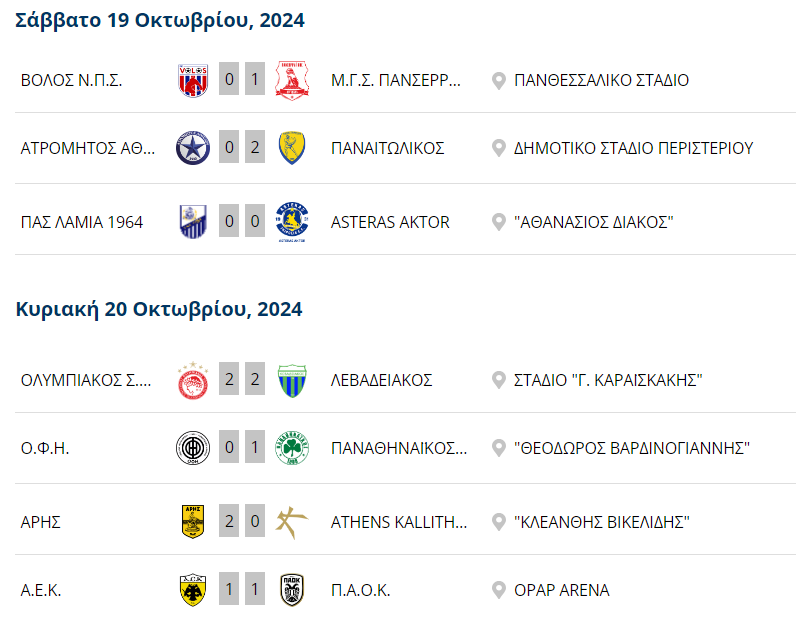The height and width of the screenshot is (617, 796).
Task: Select the Panetolikos yellow shield crest
Action: [292, 148]
